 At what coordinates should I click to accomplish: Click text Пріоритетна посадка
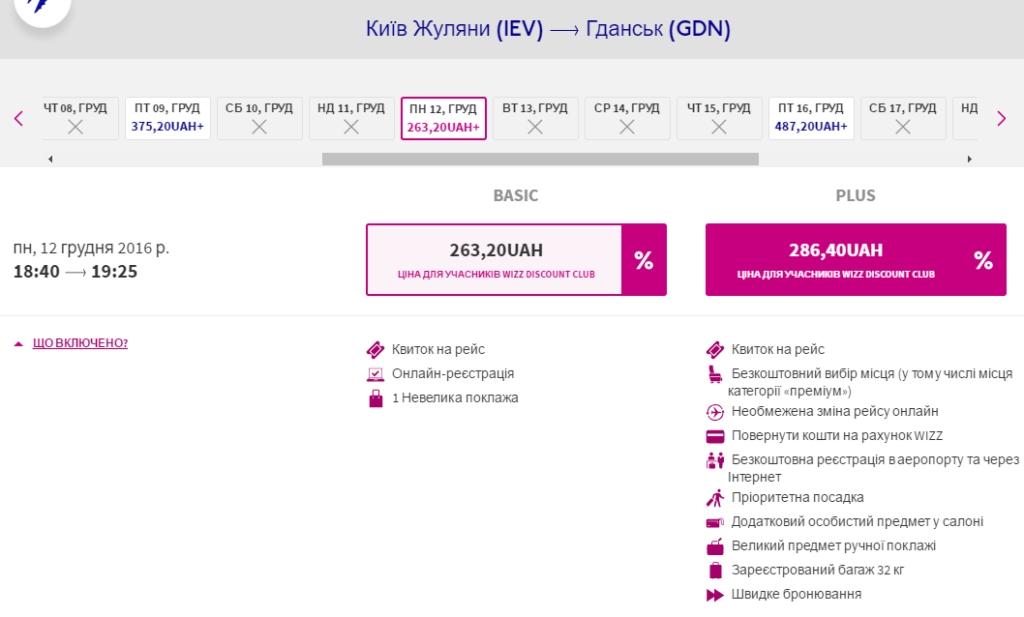point(797,498)
